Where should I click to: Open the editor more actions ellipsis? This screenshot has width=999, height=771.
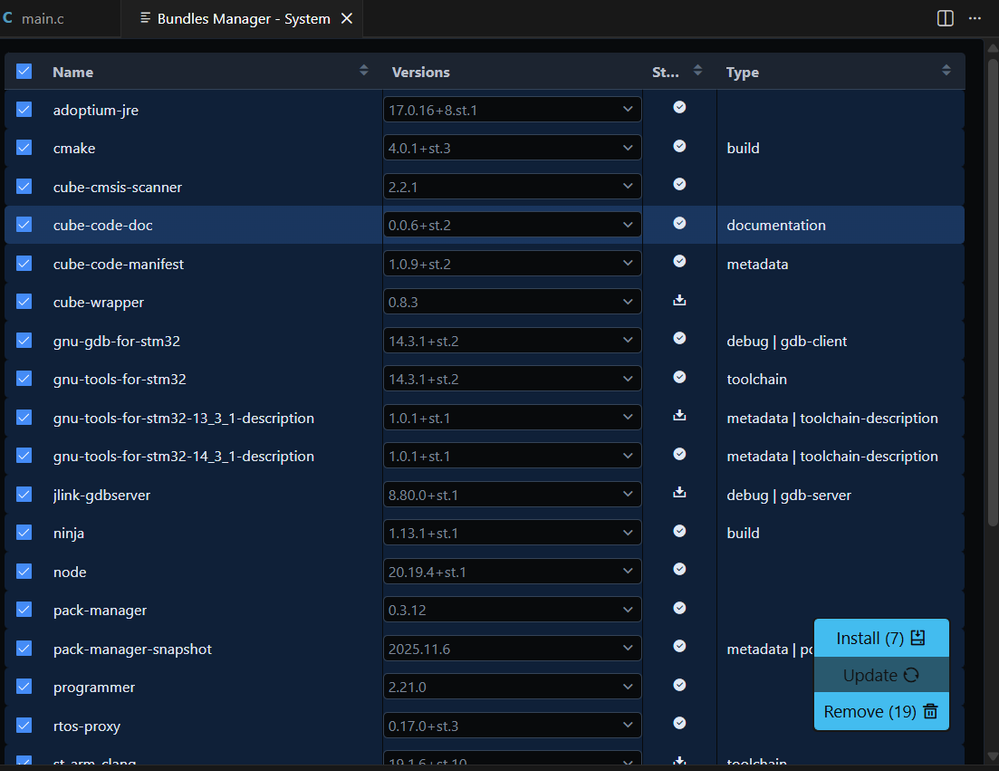coord(975,18)
